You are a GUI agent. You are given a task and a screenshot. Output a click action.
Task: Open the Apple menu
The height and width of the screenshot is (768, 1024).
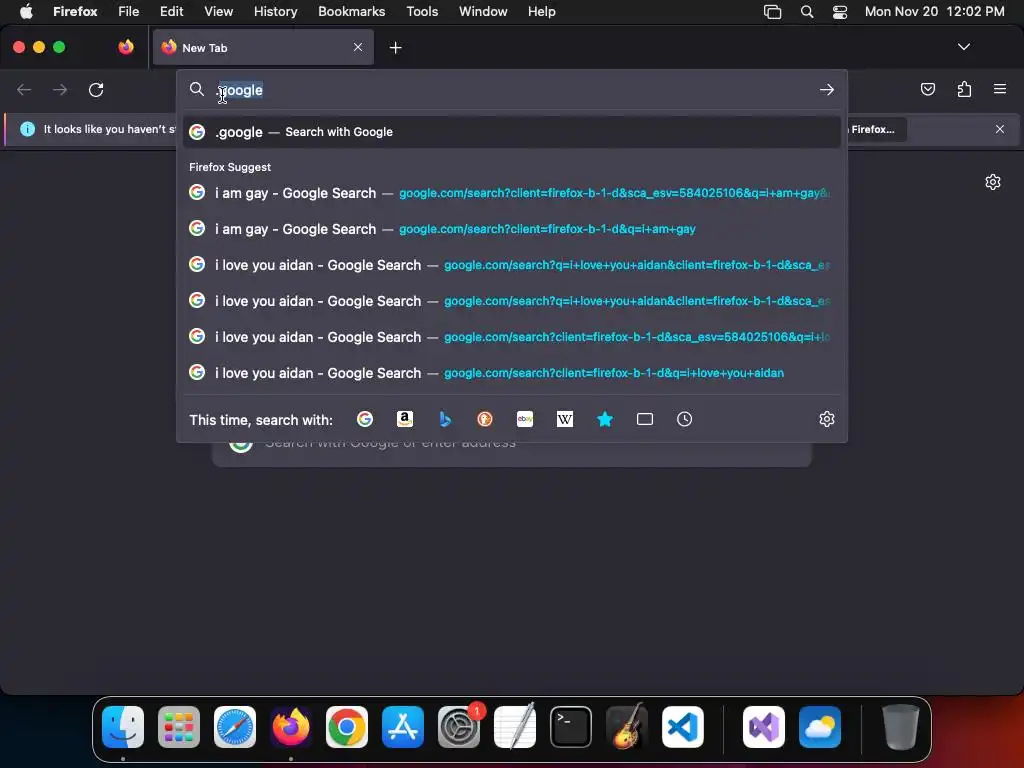pyautogui.click(x=26, y=12)
